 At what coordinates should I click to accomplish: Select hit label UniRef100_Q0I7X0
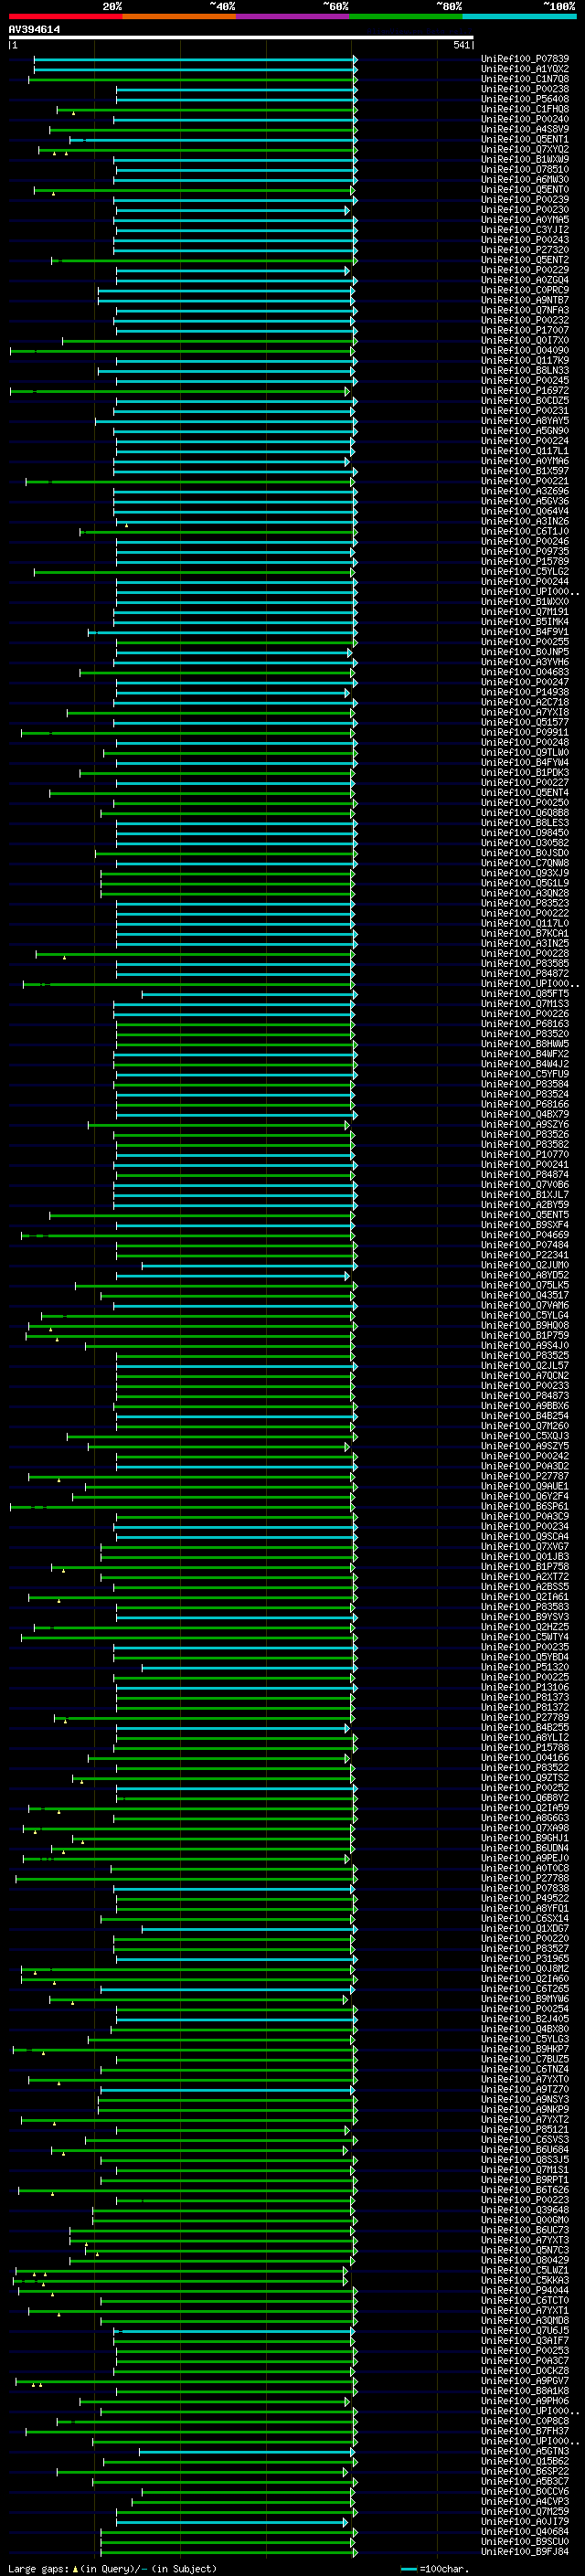click(x=525, y=340)
